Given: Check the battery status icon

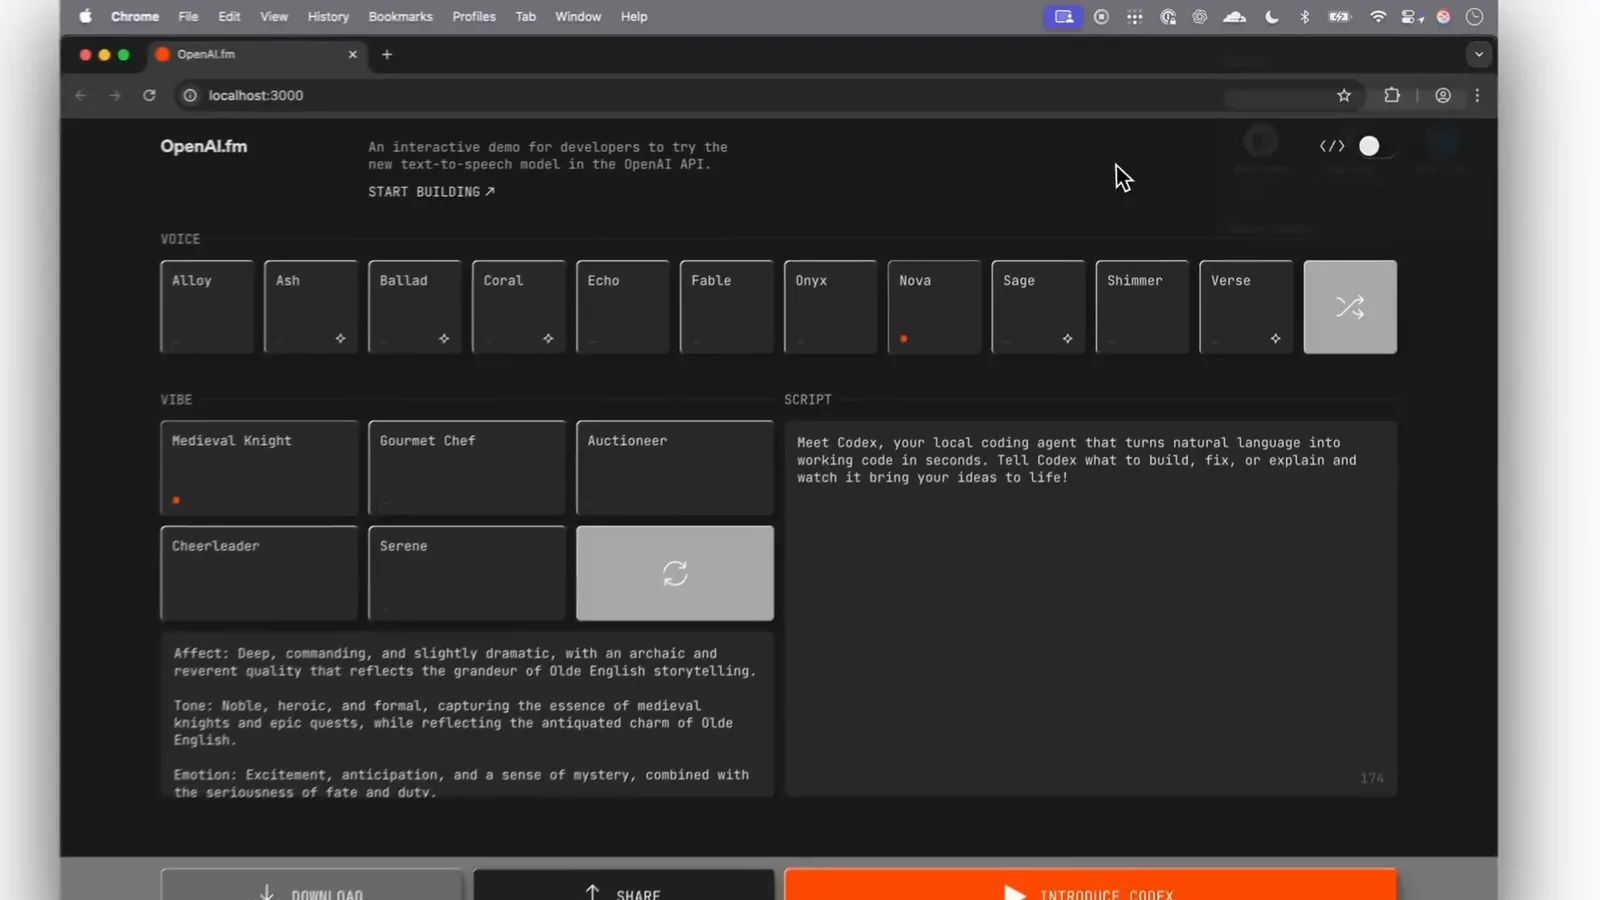Looking at the screenshot, I should click(x=1339, y=16).
